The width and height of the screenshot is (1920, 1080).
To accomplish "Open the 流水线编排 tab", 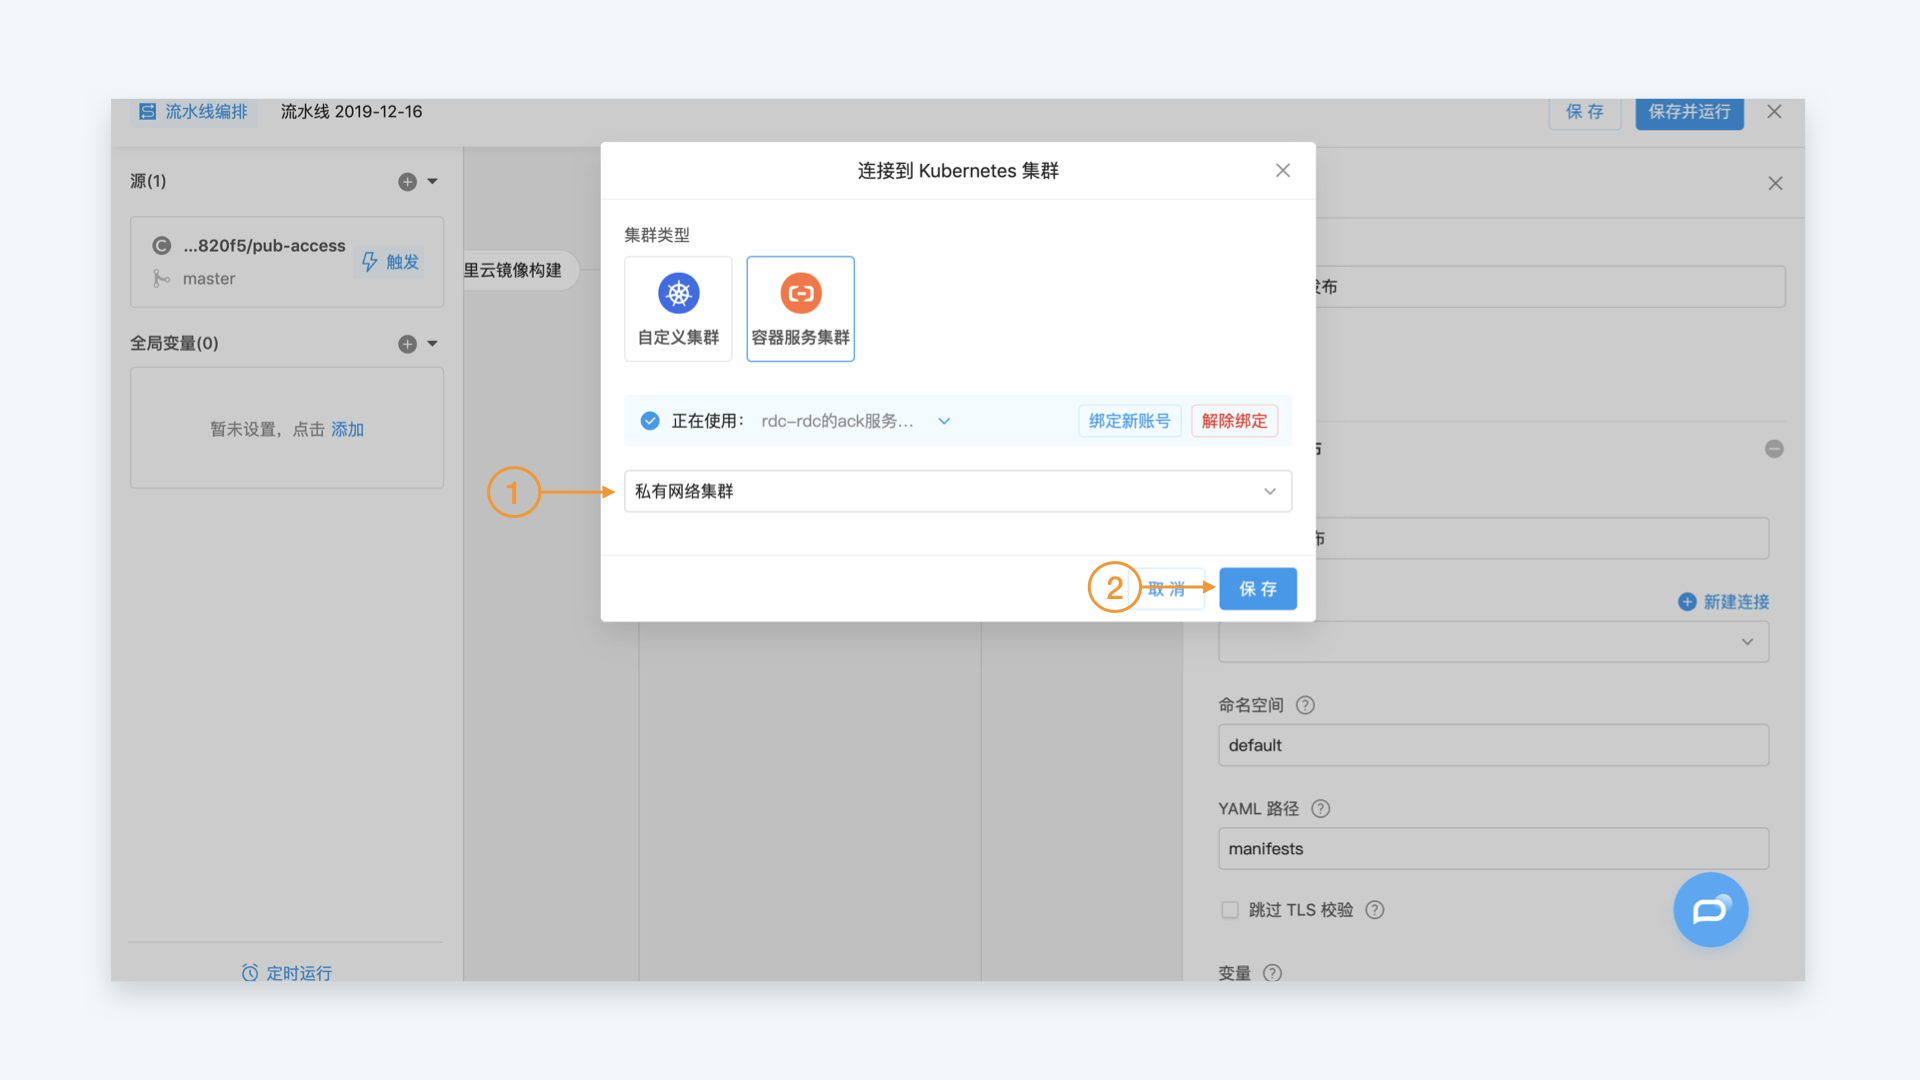I will click(194, 111).
